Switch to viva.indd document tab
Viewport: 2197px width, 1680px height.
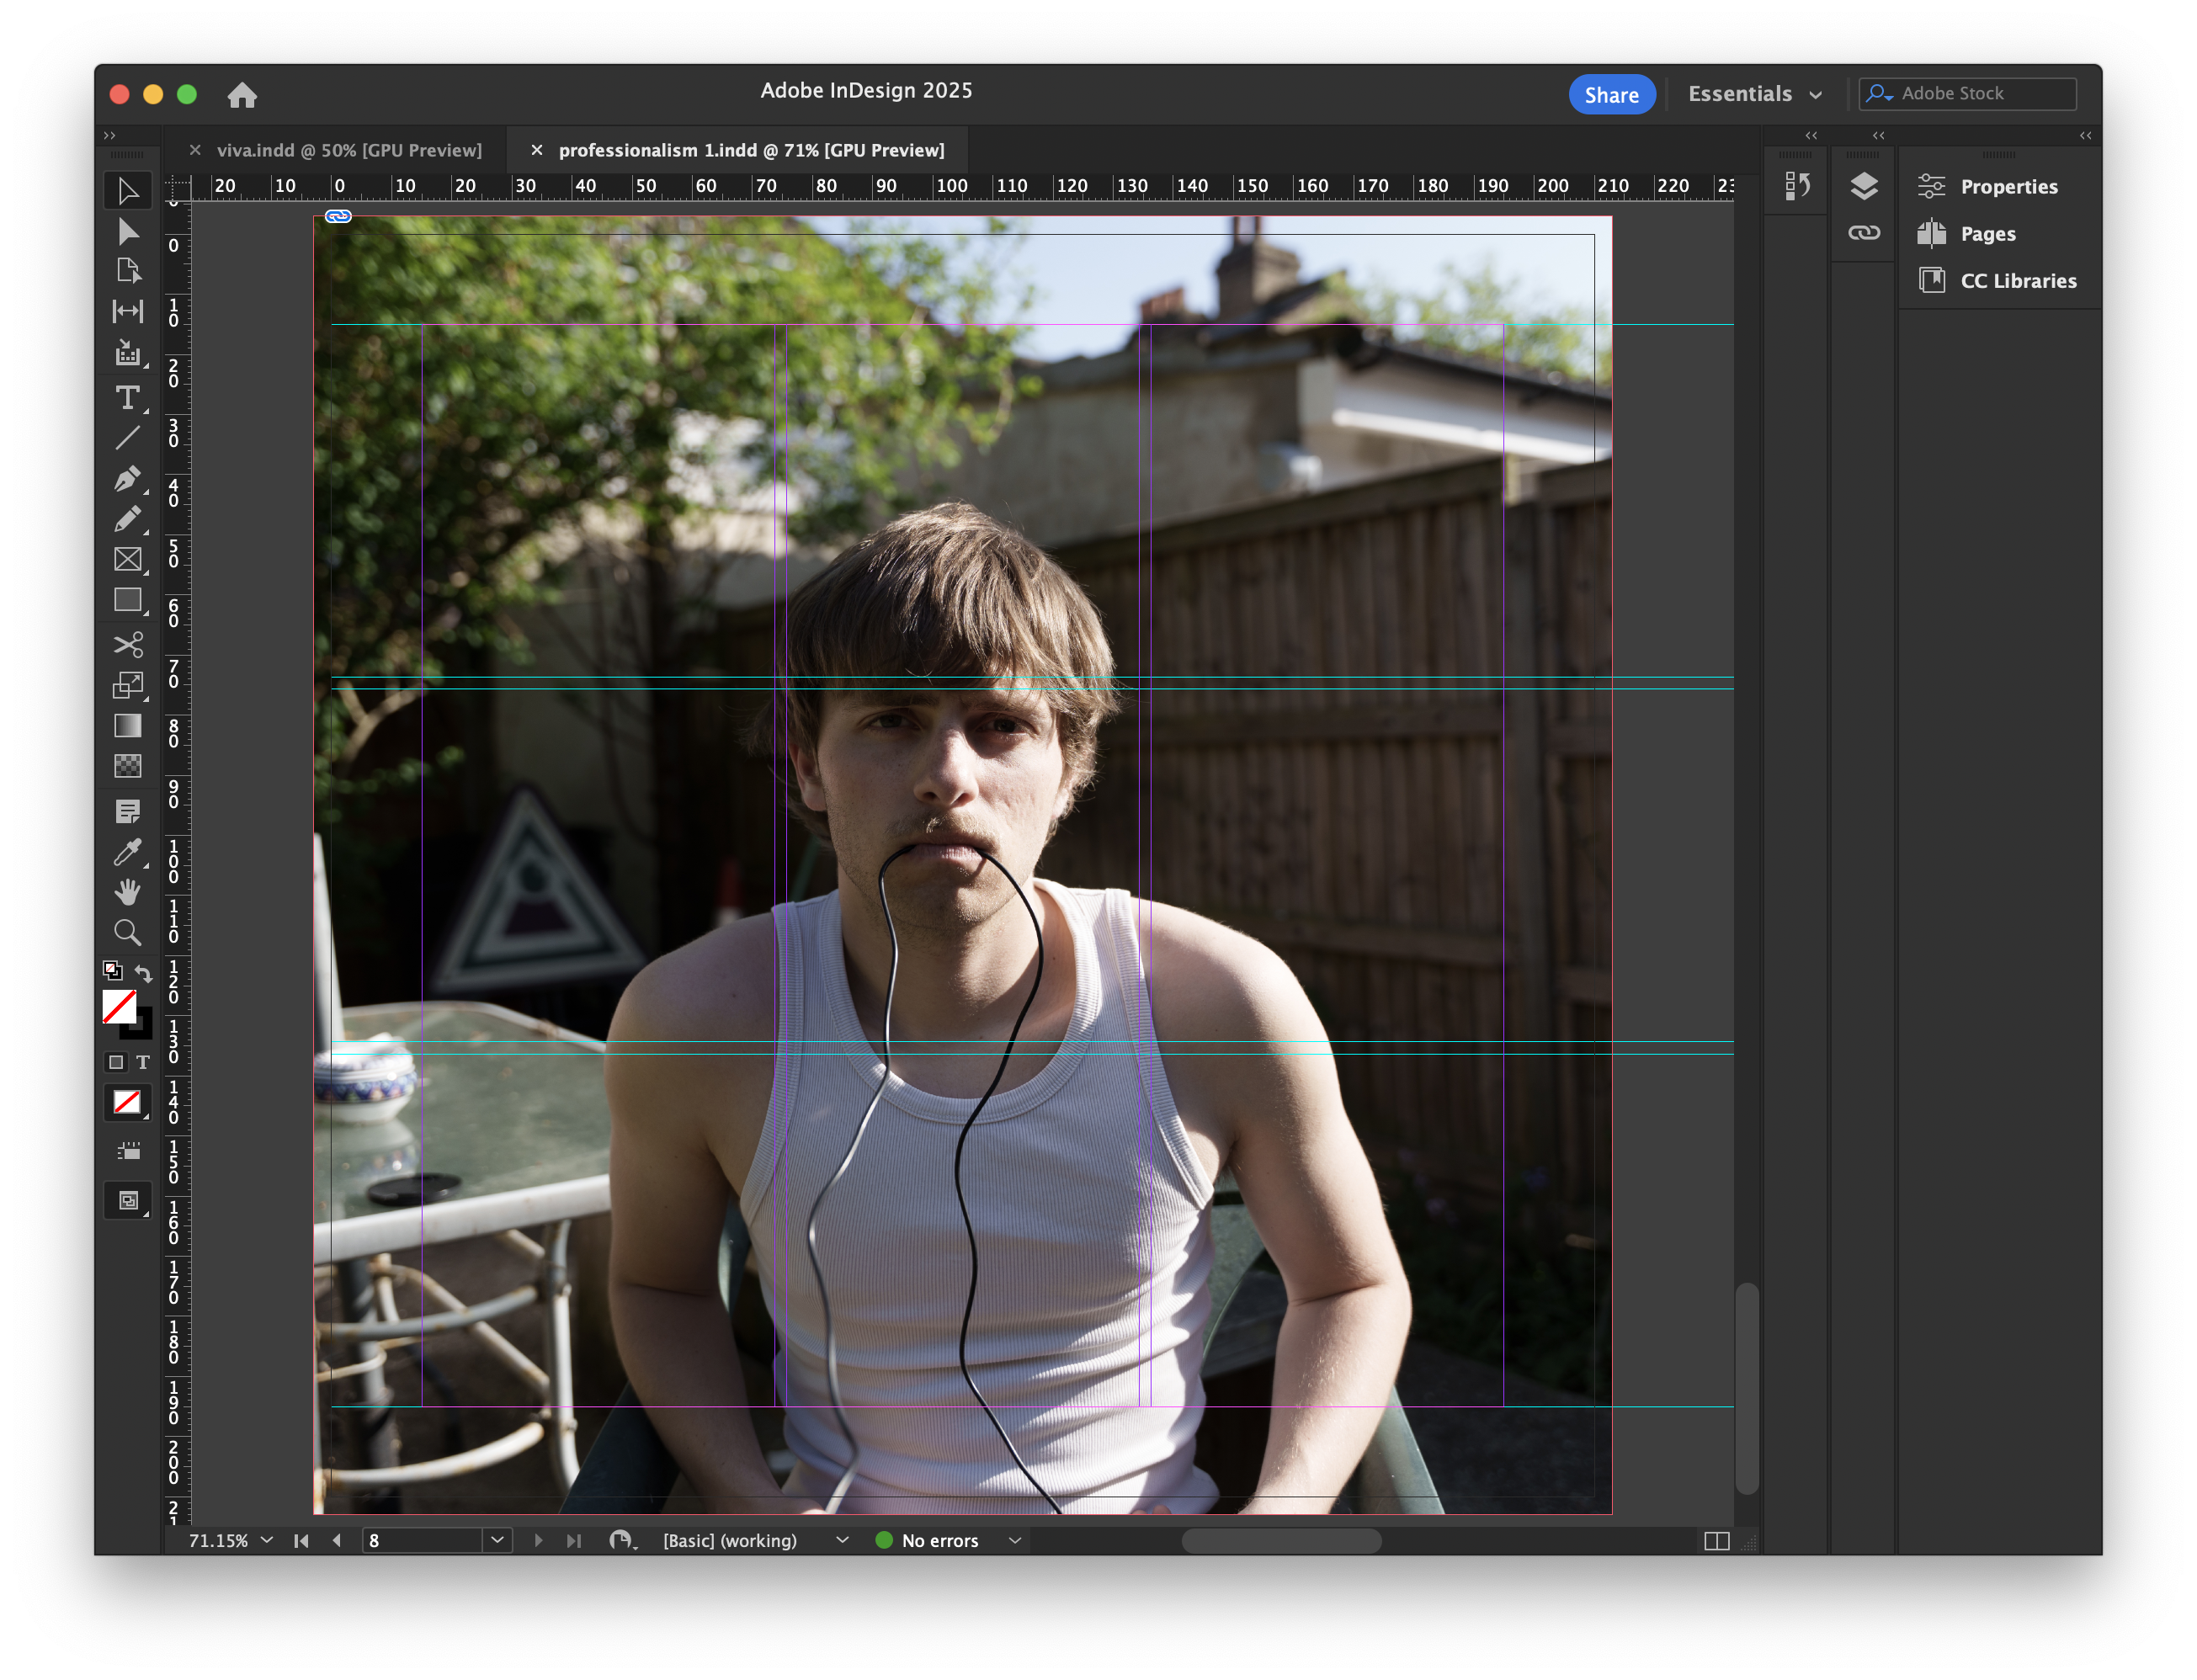coord(349,150)
